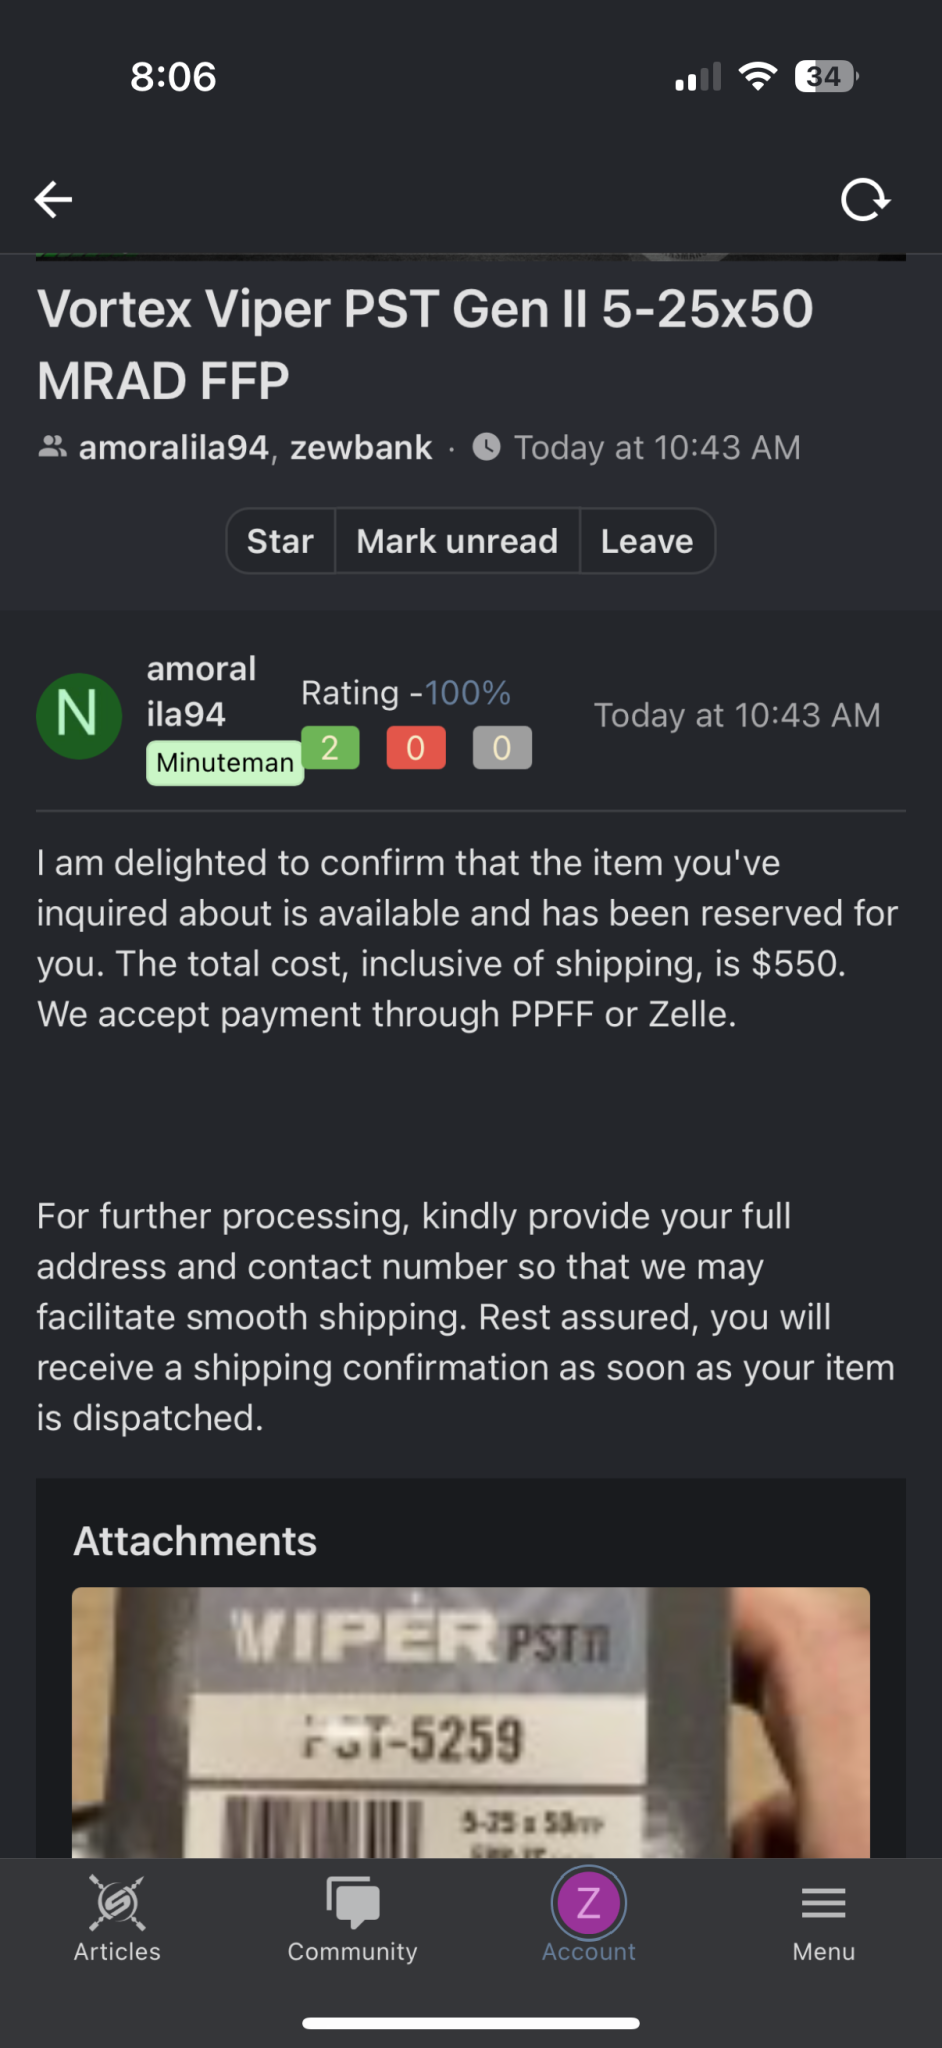Tap the Rating -100% percentage link
942x2048 pixels.
(467, 692)
